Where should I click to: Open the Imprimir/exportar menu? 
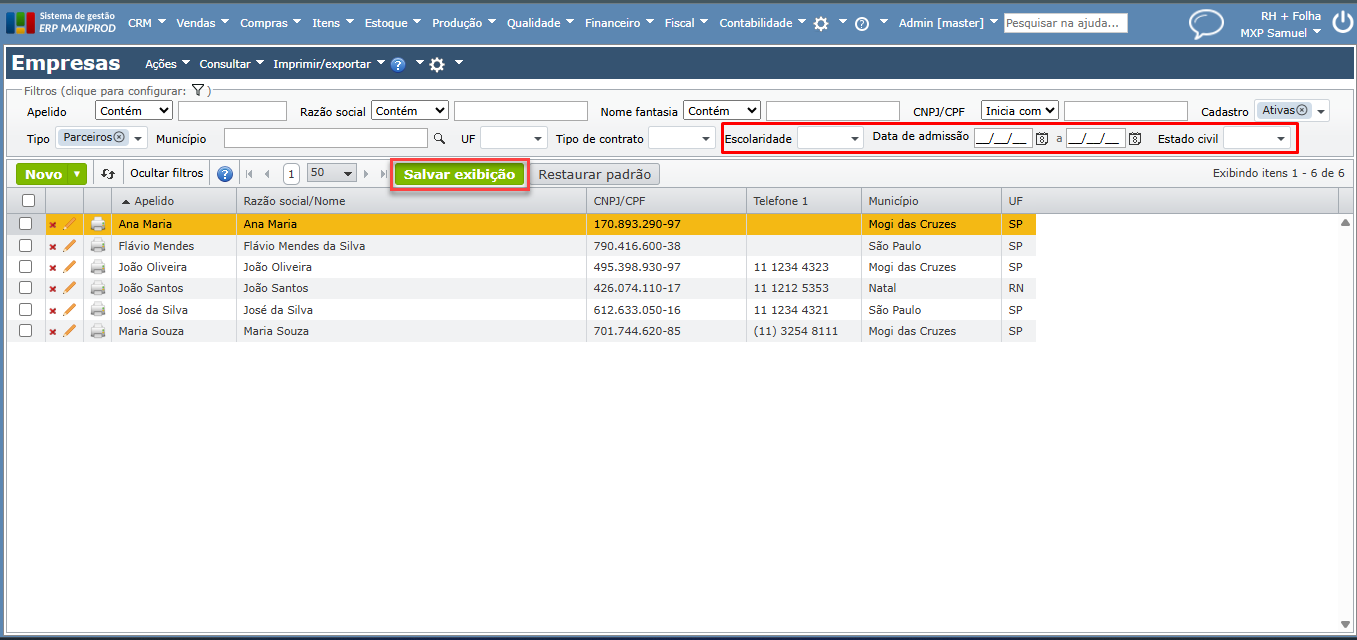[x=329, y=64]
